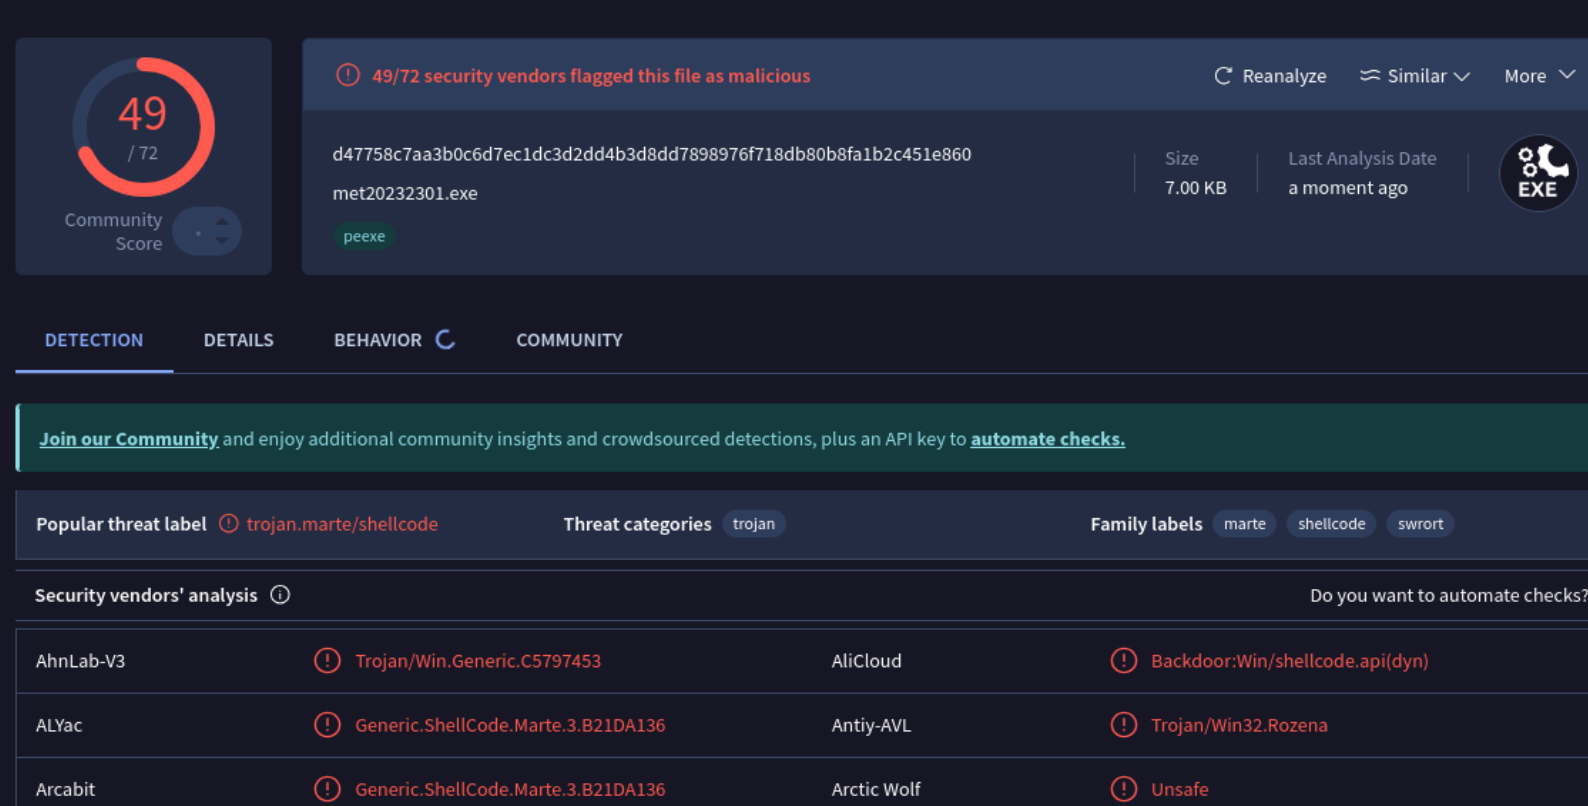Go to the Community tab
Screen dimensions: 1588x806
point(569,340)
